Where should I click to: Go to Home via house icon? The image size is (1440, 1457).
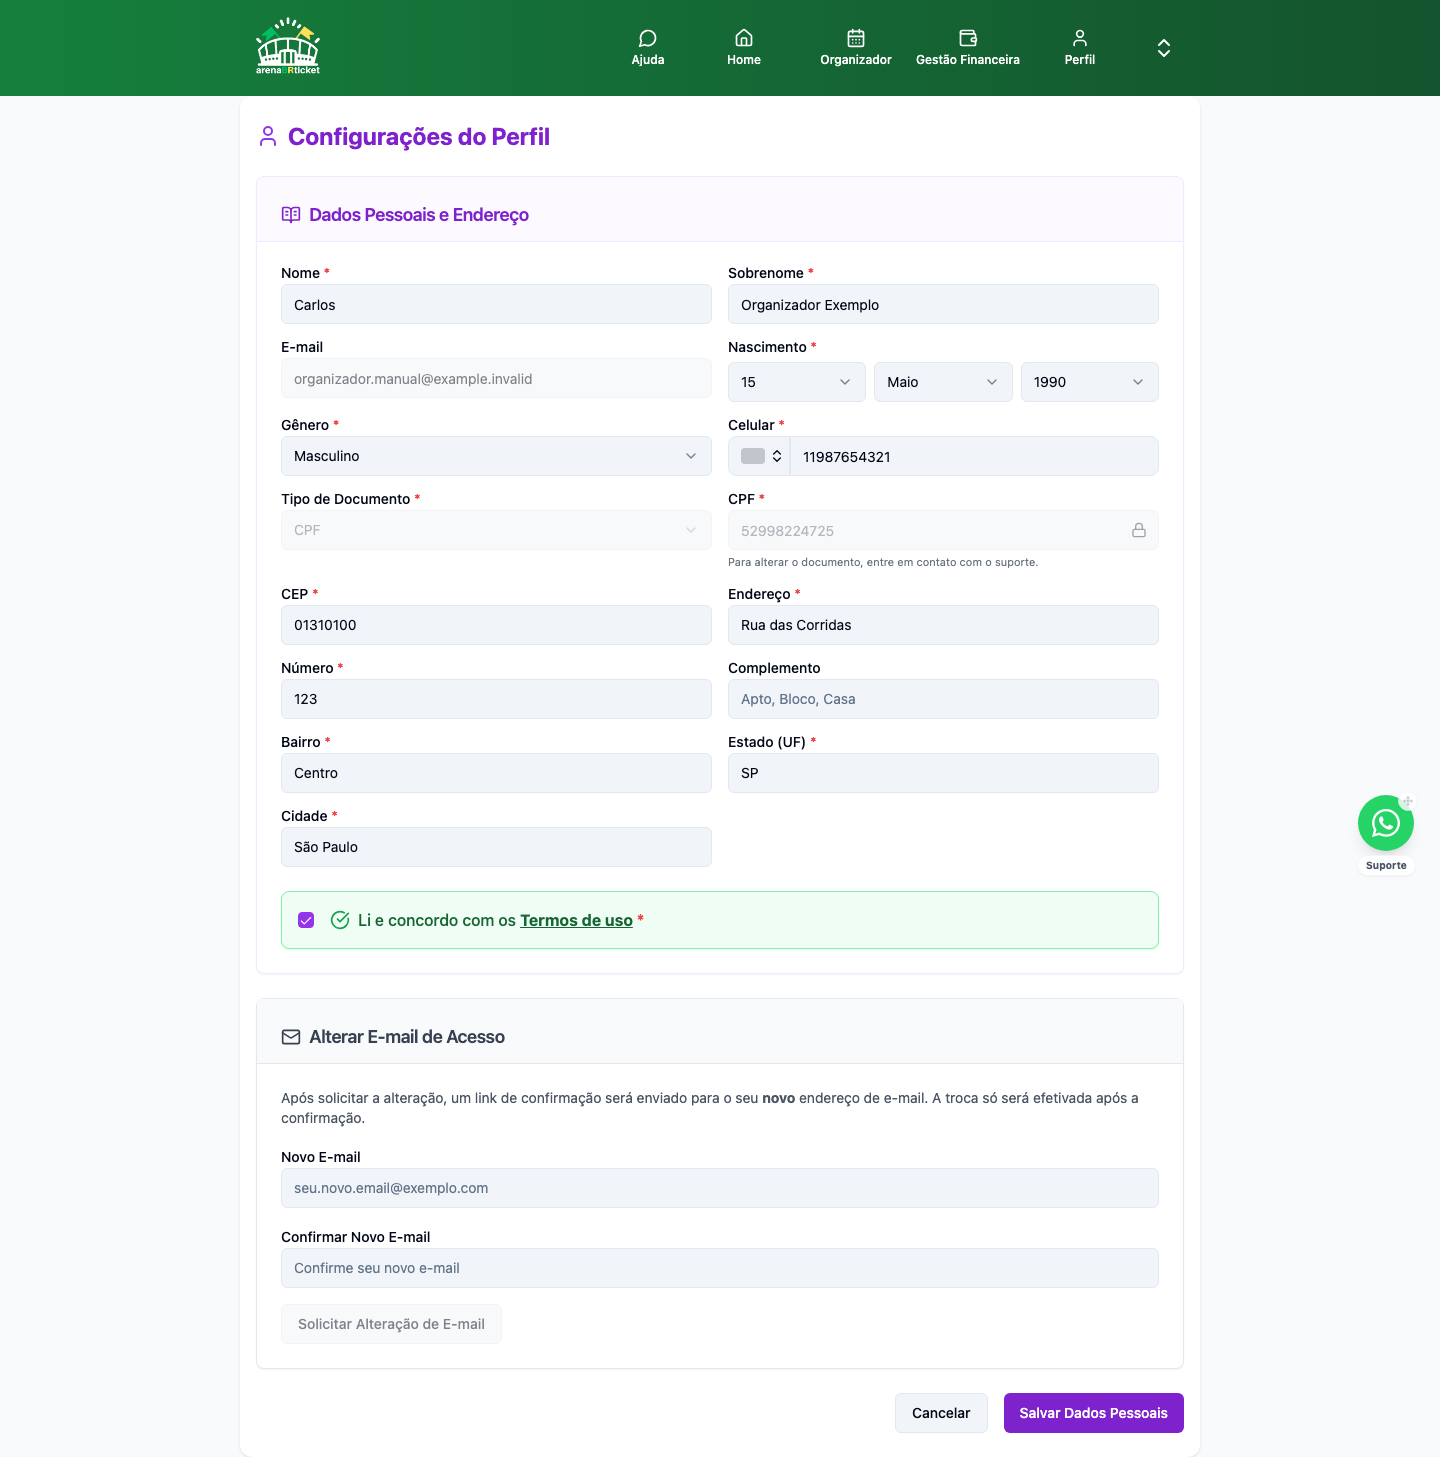click(744, 38)
